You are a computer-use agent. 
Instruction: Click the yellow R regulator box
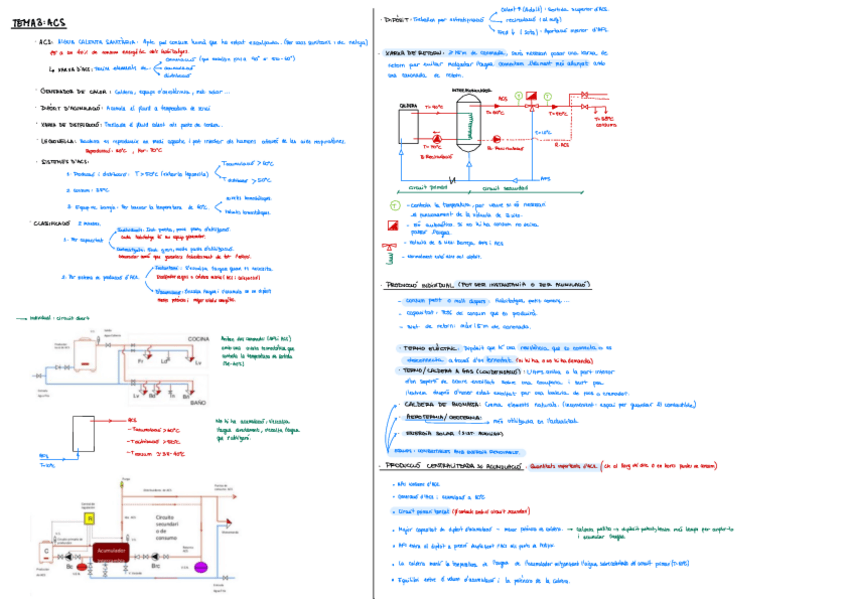click(89, 518)
